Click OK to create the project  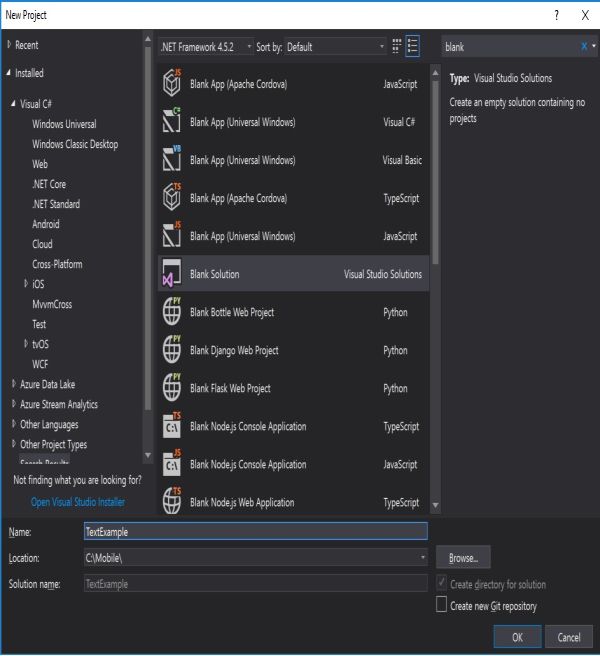[517, 637]
